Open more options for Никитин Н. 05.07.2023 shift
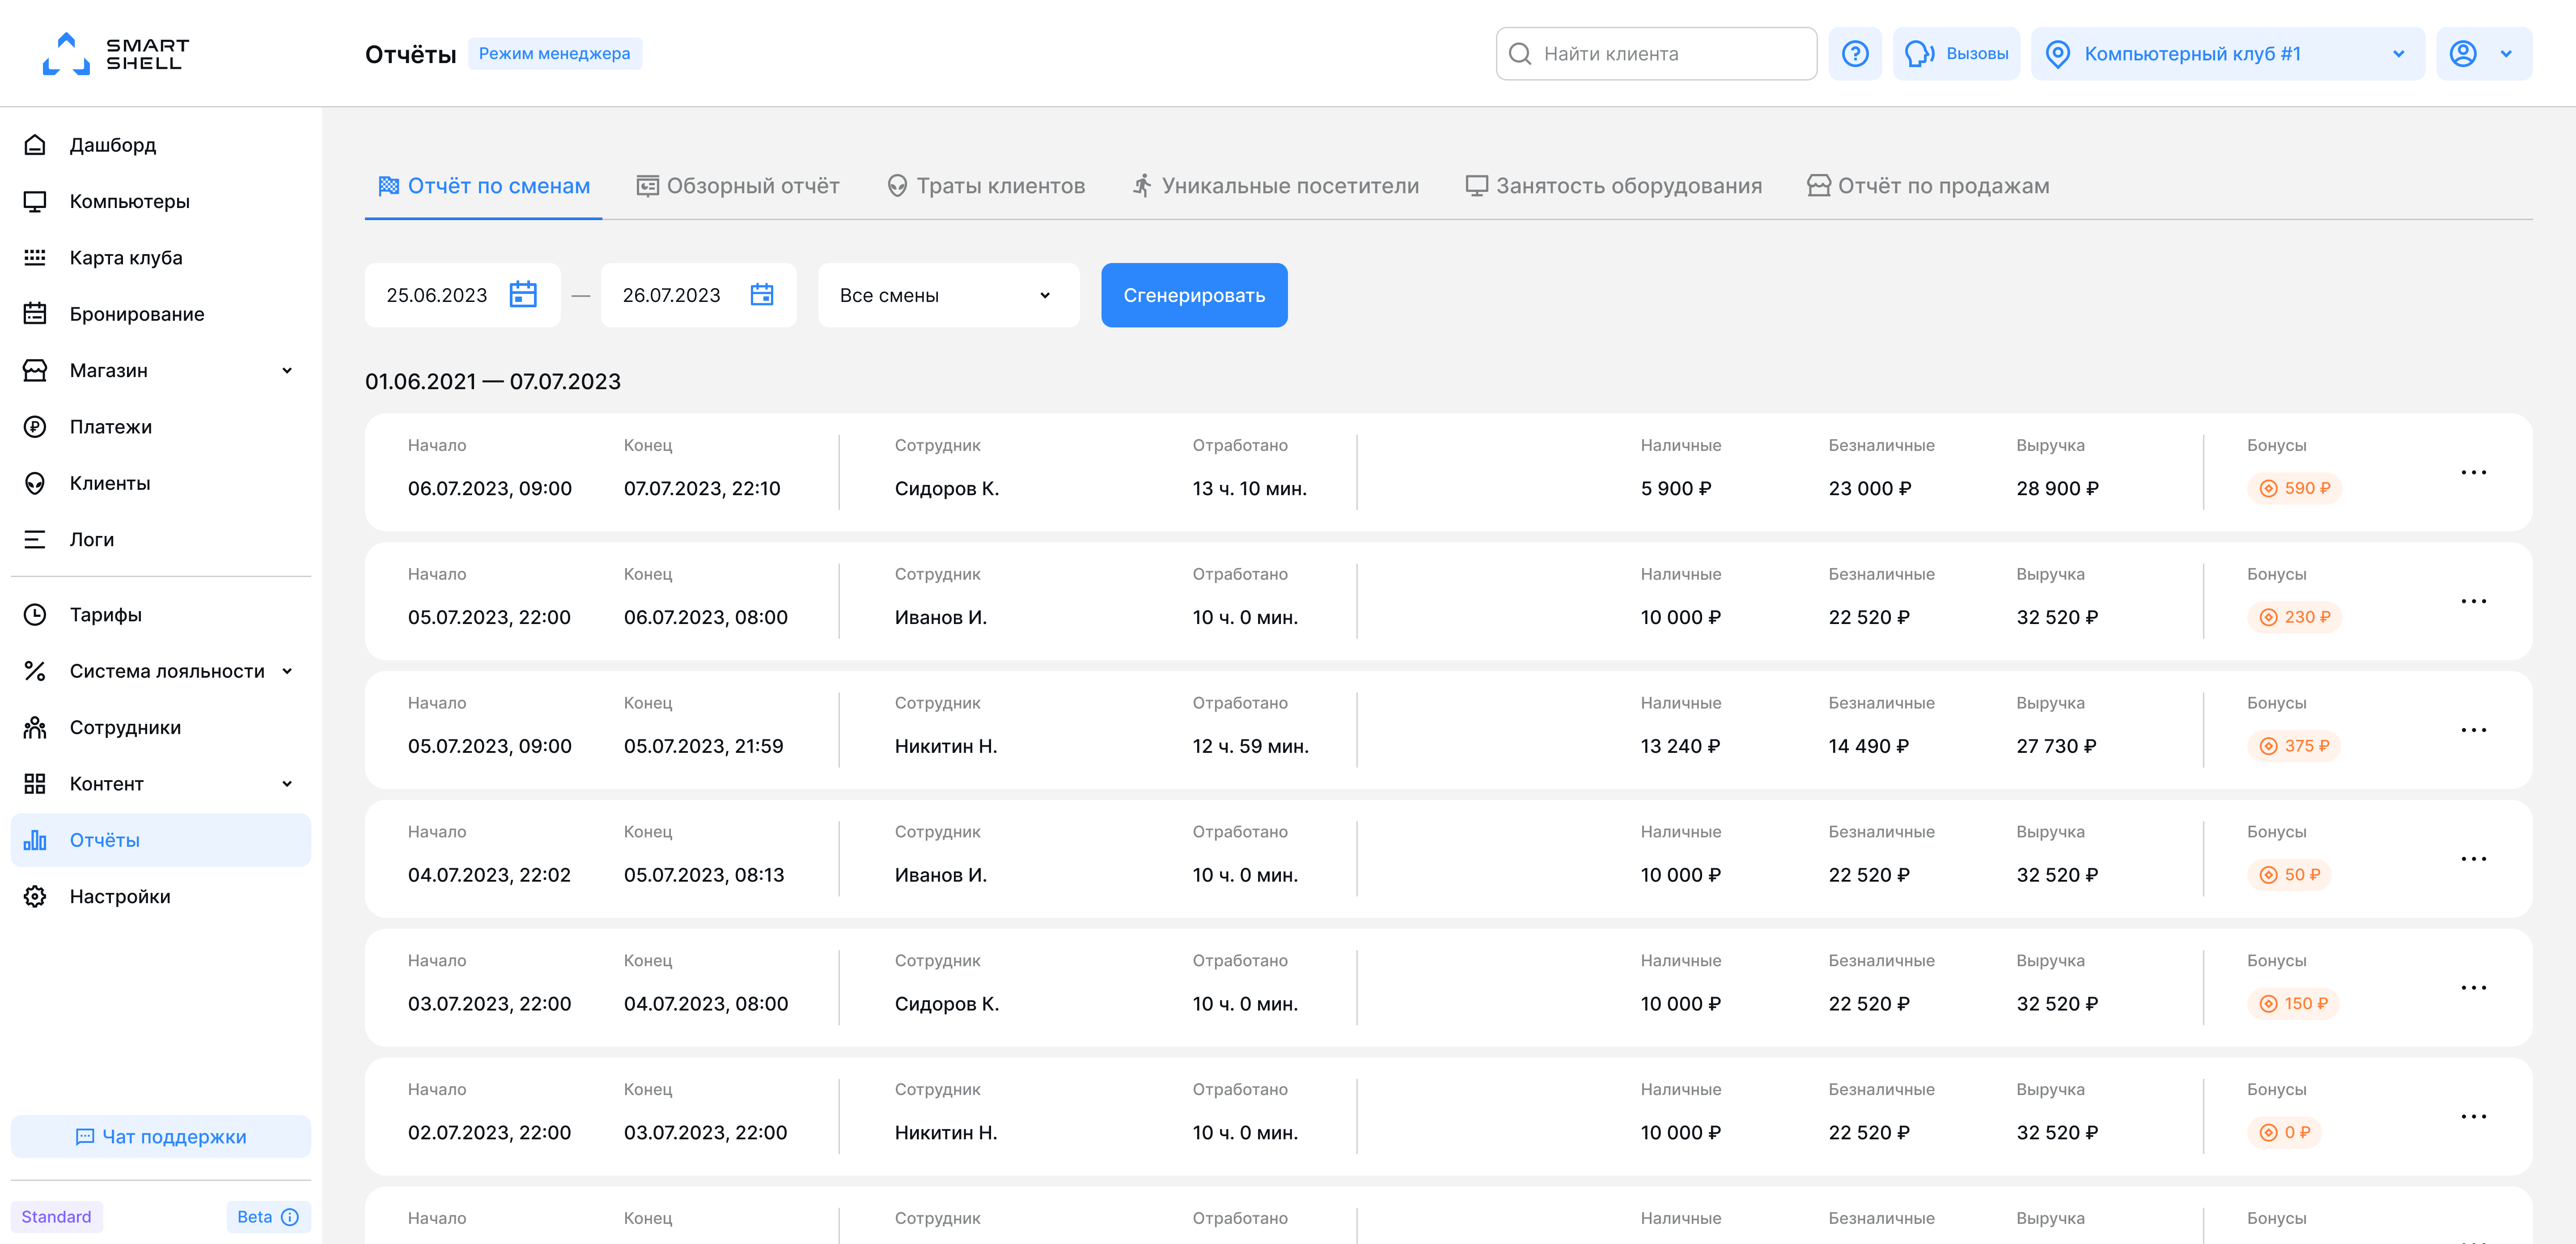 [2474, 730]
